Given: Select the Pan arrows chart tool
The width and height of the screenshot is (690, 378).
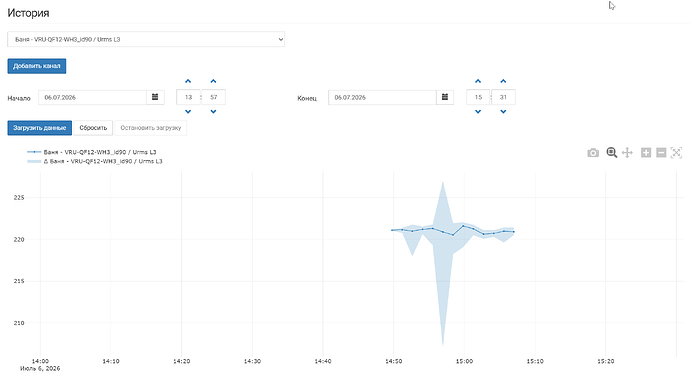Looking at the screenshot, I should point(627,153).
